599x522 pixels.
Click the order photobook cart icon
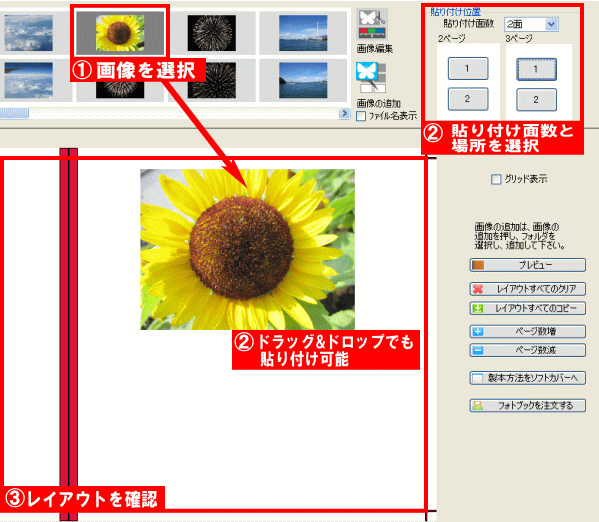(478, 405)
